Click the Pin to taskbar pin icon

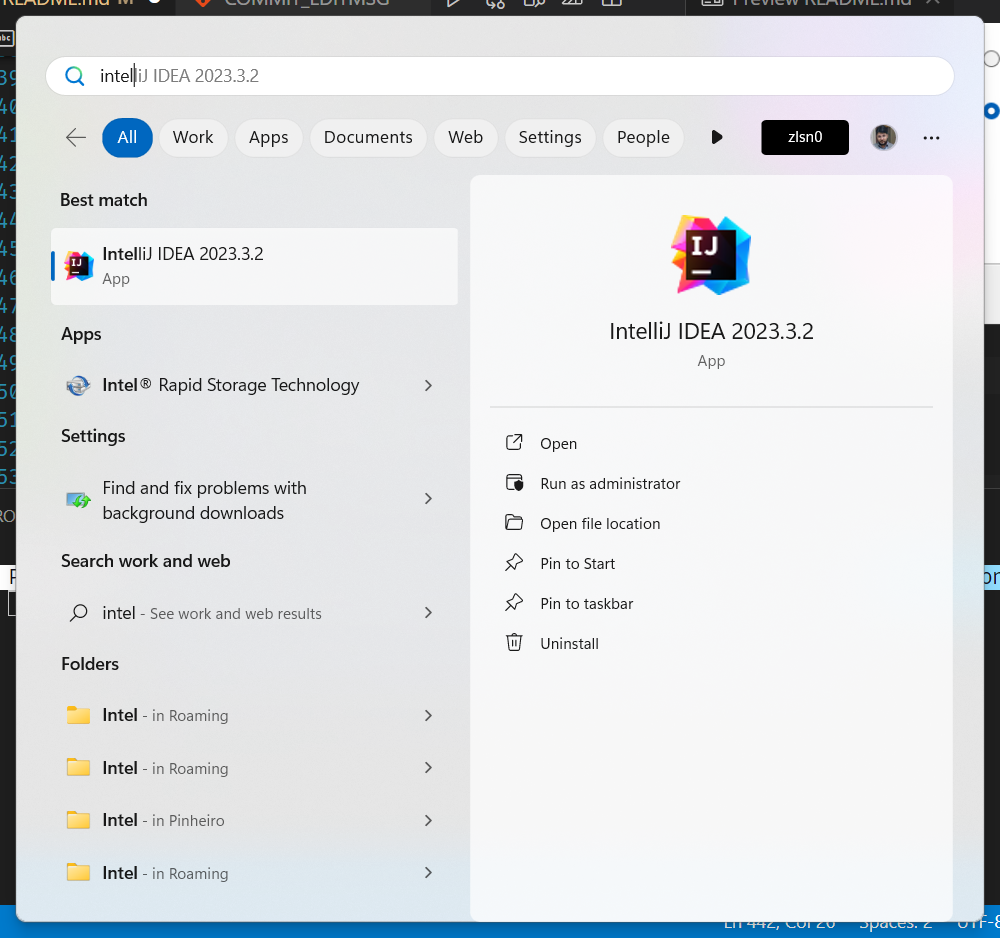pyautogui.click(x=514, y=603)
